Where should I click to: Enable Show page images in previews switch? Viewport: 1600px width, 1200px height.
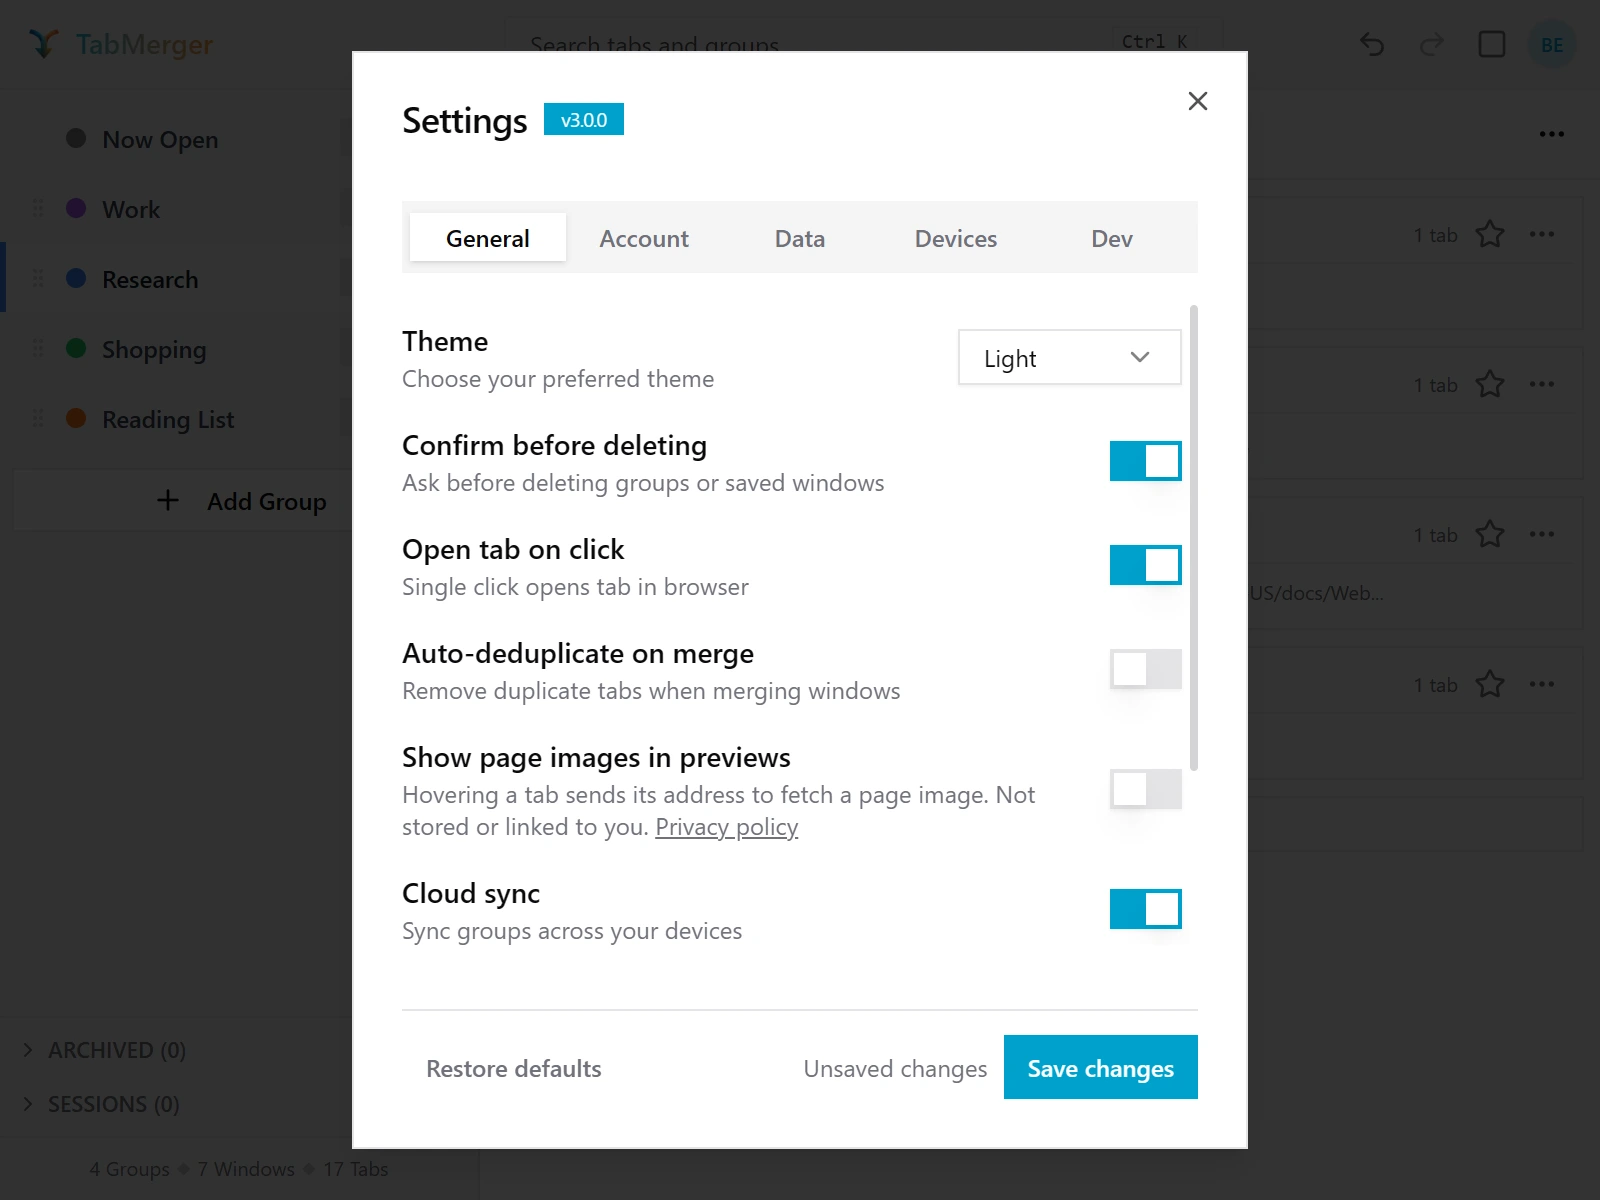[x=1145, y=789]
